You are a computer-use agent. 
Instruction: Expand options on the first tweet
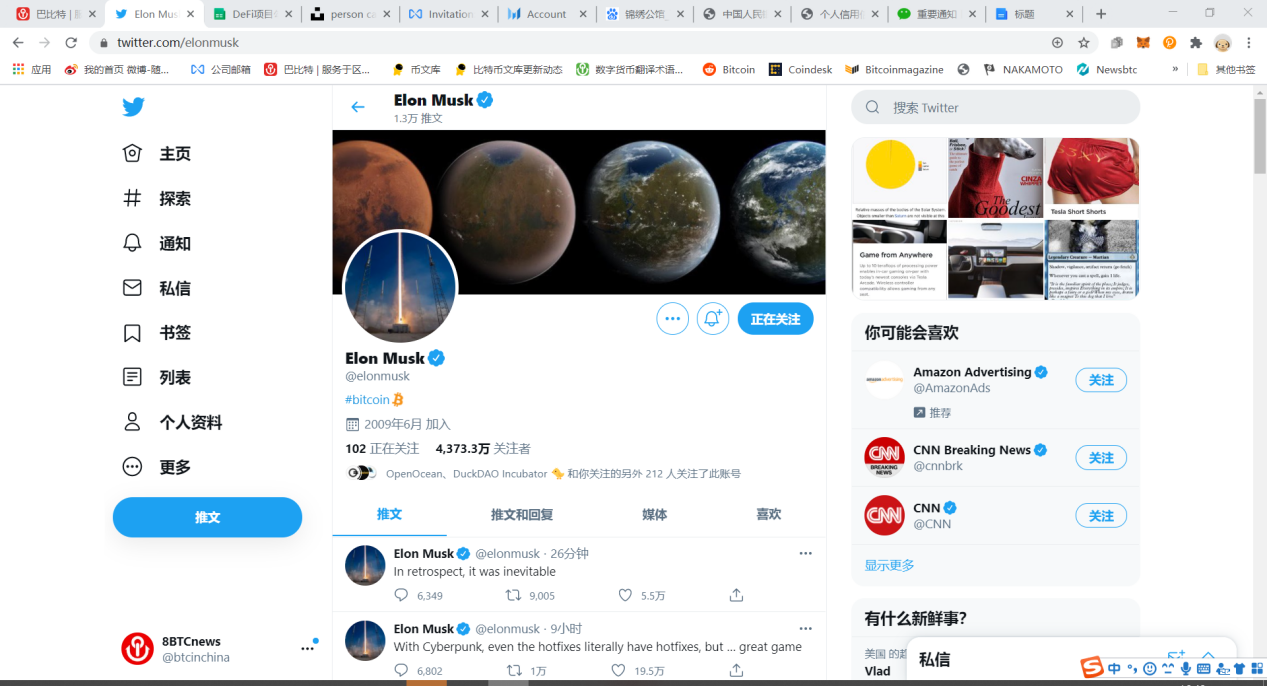(x=805, y=553)
